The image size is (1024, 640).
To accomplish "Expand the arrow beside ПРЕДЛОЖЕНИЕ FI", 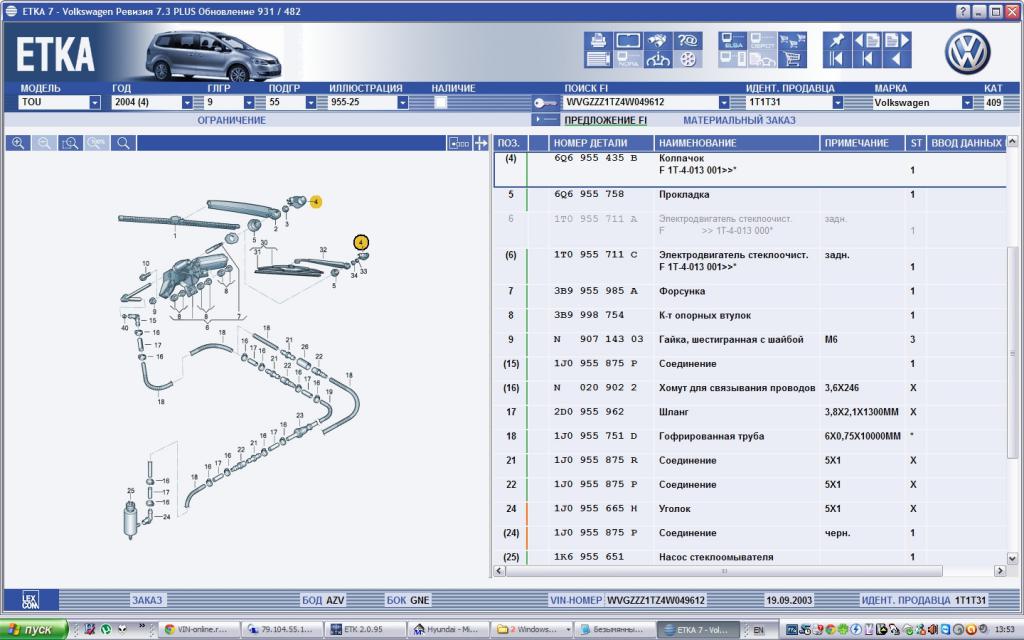I will pos(546,120).
